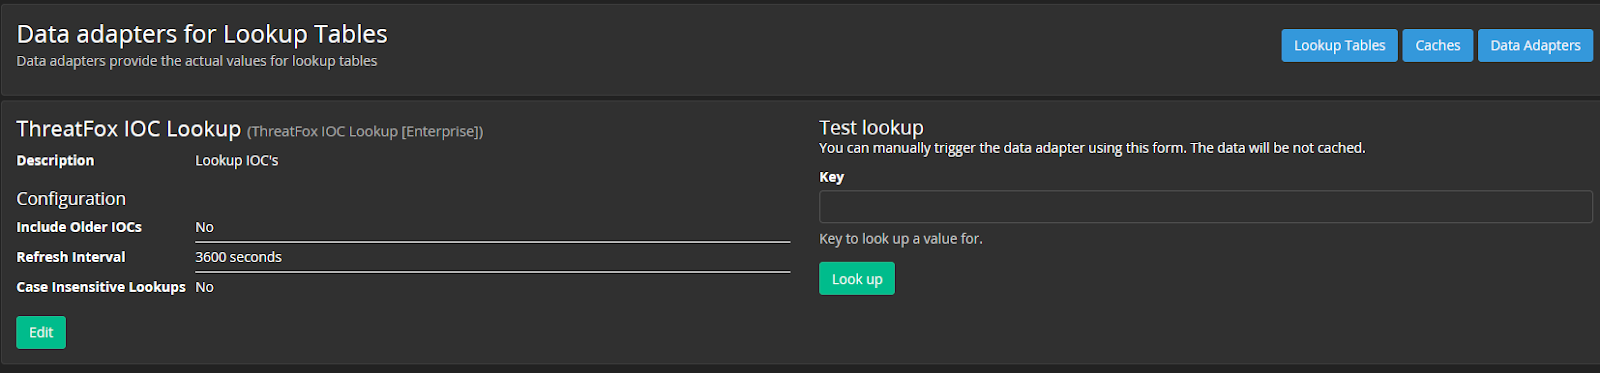Click the manual trigger explanation text
This screenshot has height=373, width=1600.
1092,148
